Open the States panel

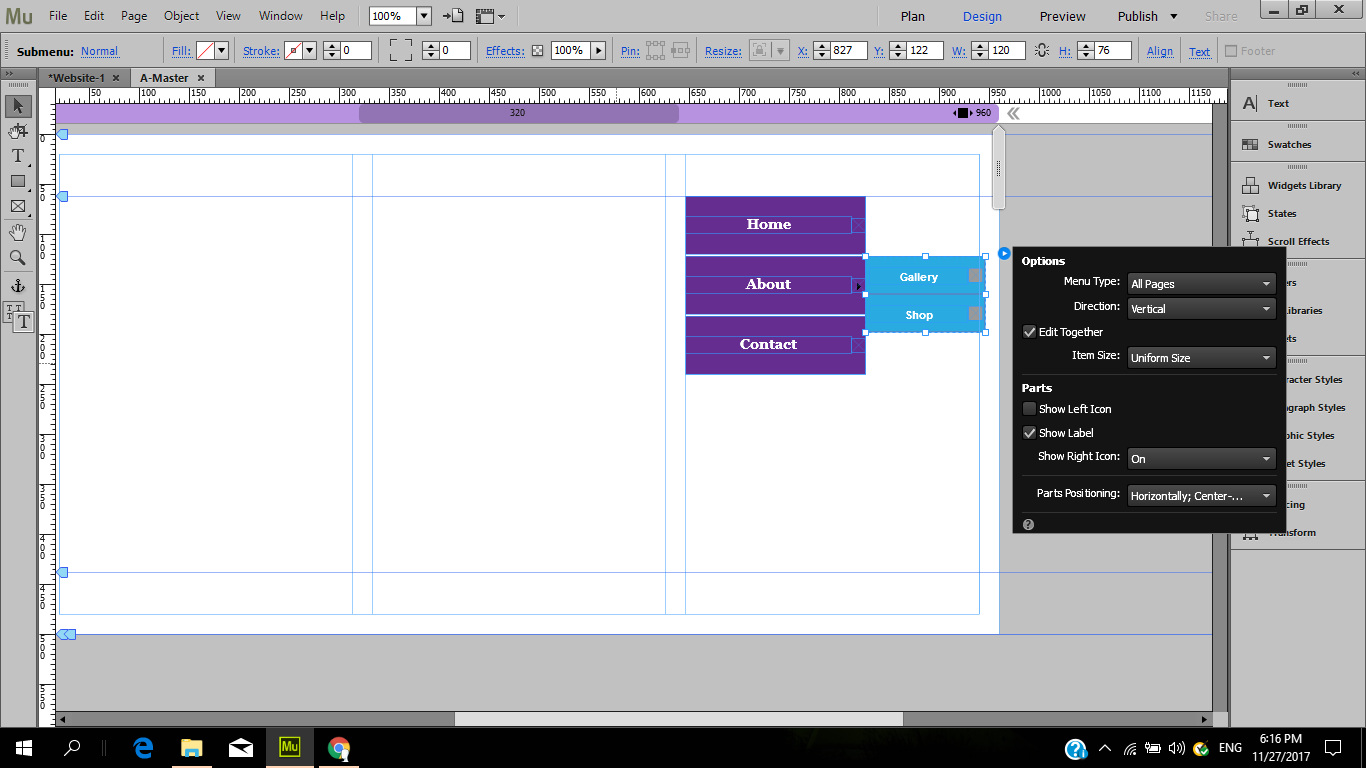pos(1269,213)
